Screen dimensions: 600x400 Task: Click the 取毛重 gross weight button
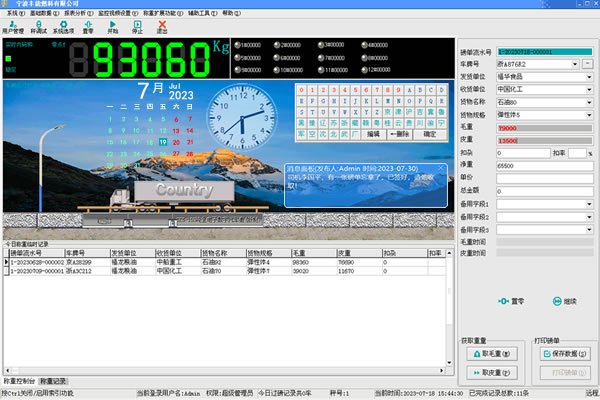coord(492,354)
